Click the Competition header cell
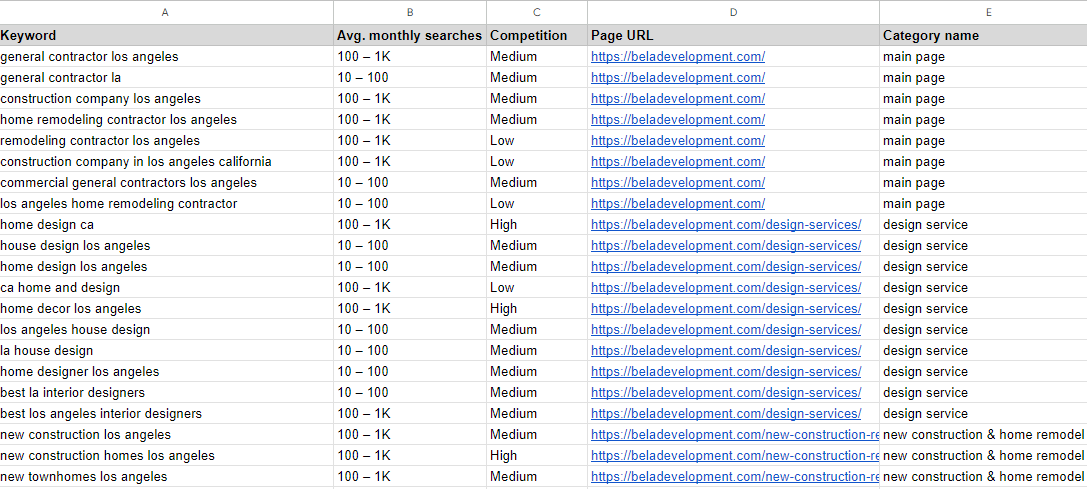Image resolution: width=1087 pixels, height=489 pixels. [x=537, y=35]
